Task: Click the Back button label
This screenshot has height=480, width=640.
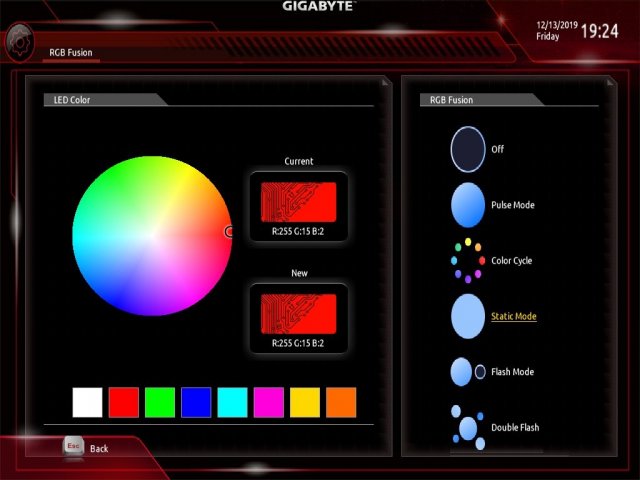Action: pyautogui.click(x=99, y=449)
